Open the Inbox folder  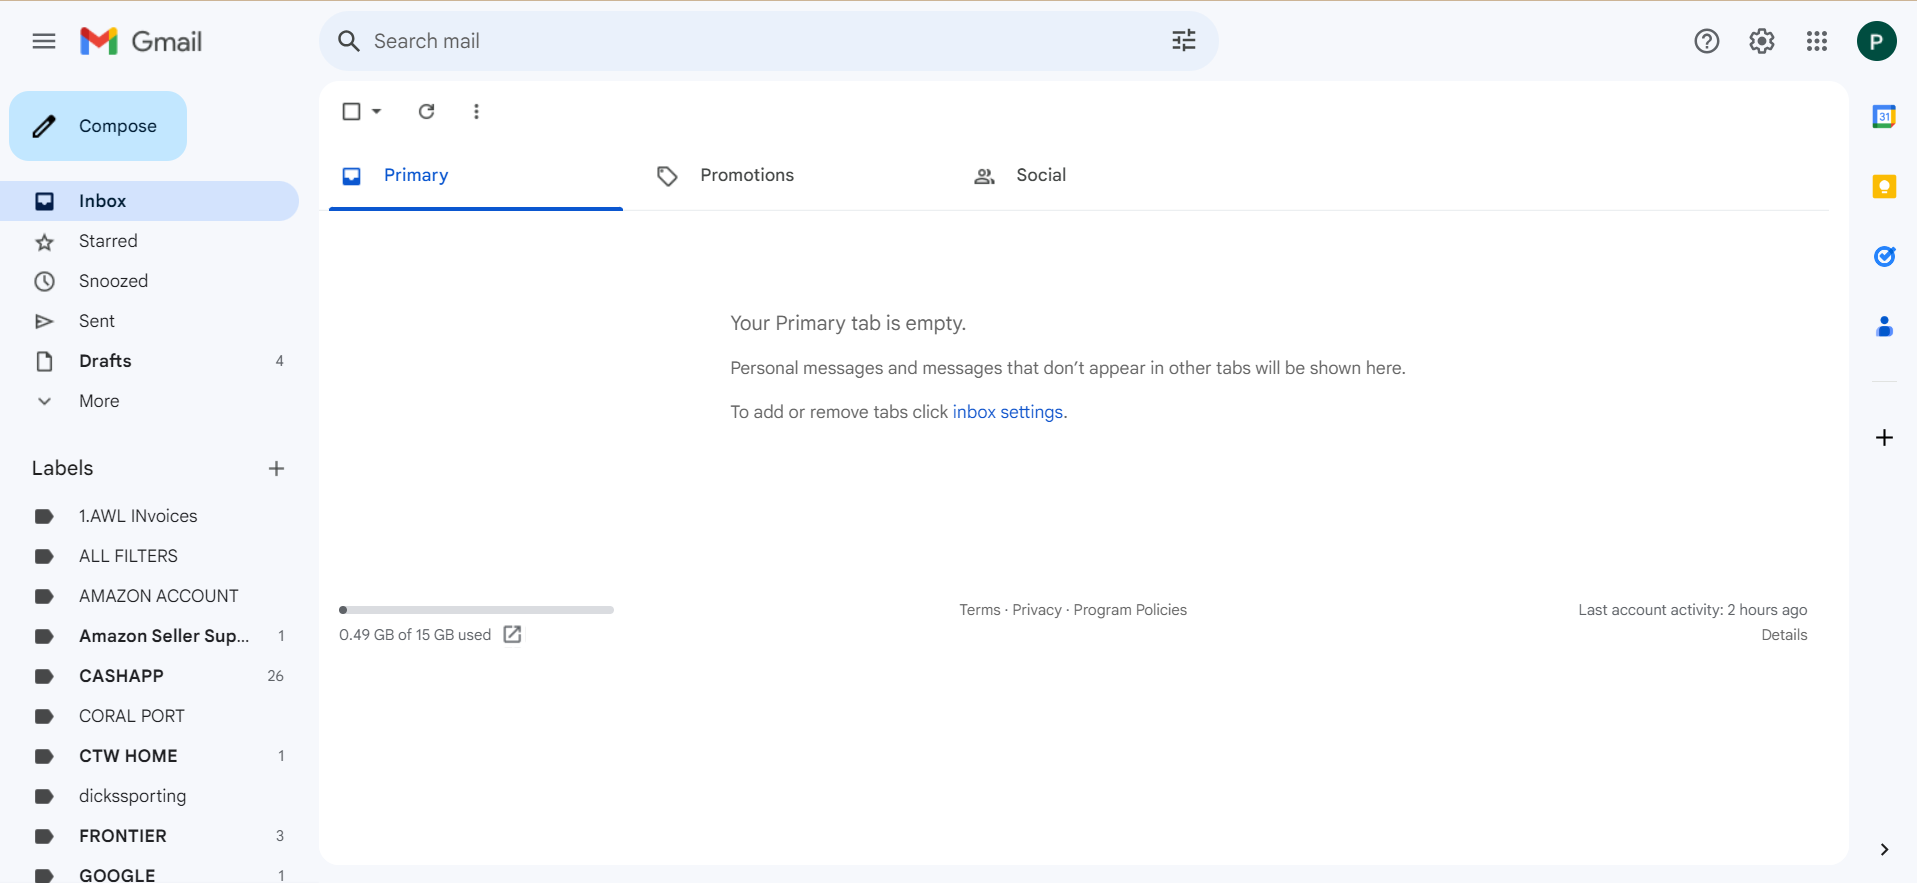click(x=149, y=201)
